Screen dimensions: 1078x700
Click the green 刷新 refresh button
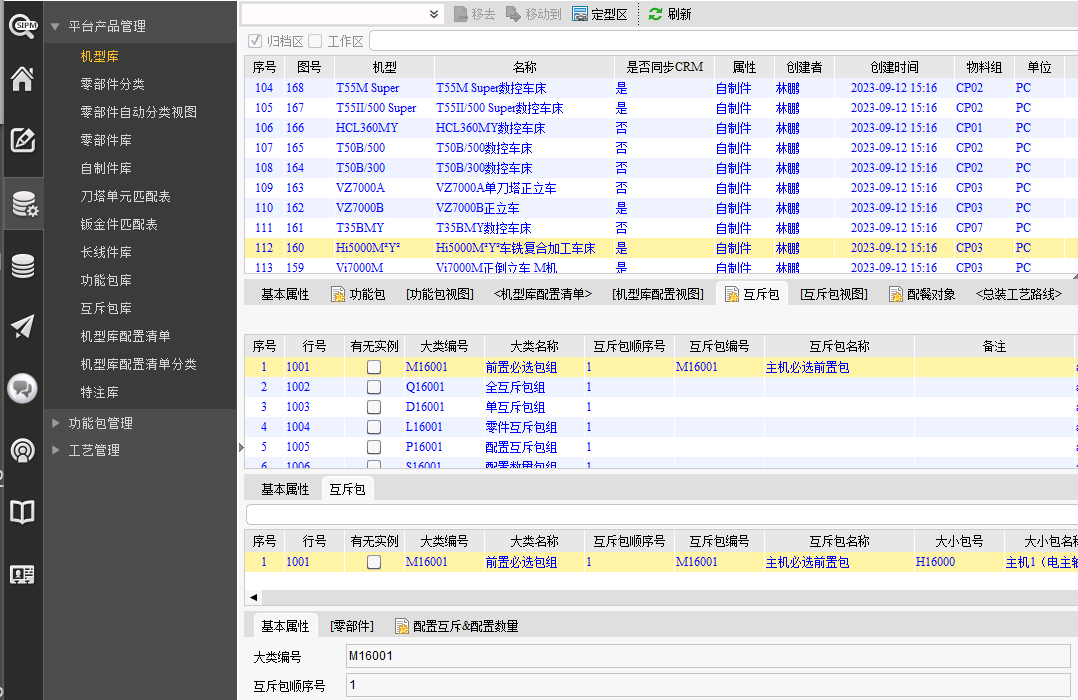click(669, 14)
